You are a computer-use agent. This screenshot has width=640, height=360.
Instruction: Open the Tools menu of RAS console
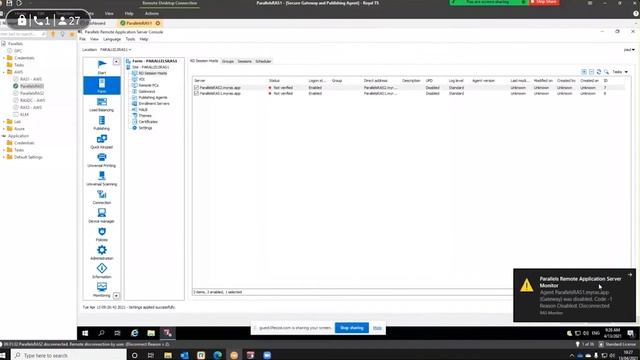click(x=130, y=39)
